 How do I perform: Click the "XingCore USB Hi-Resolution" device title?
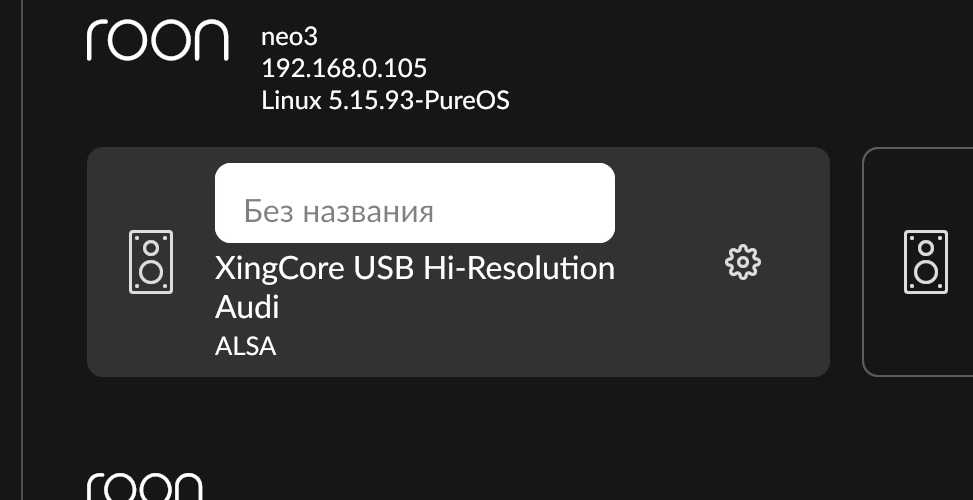414,269
